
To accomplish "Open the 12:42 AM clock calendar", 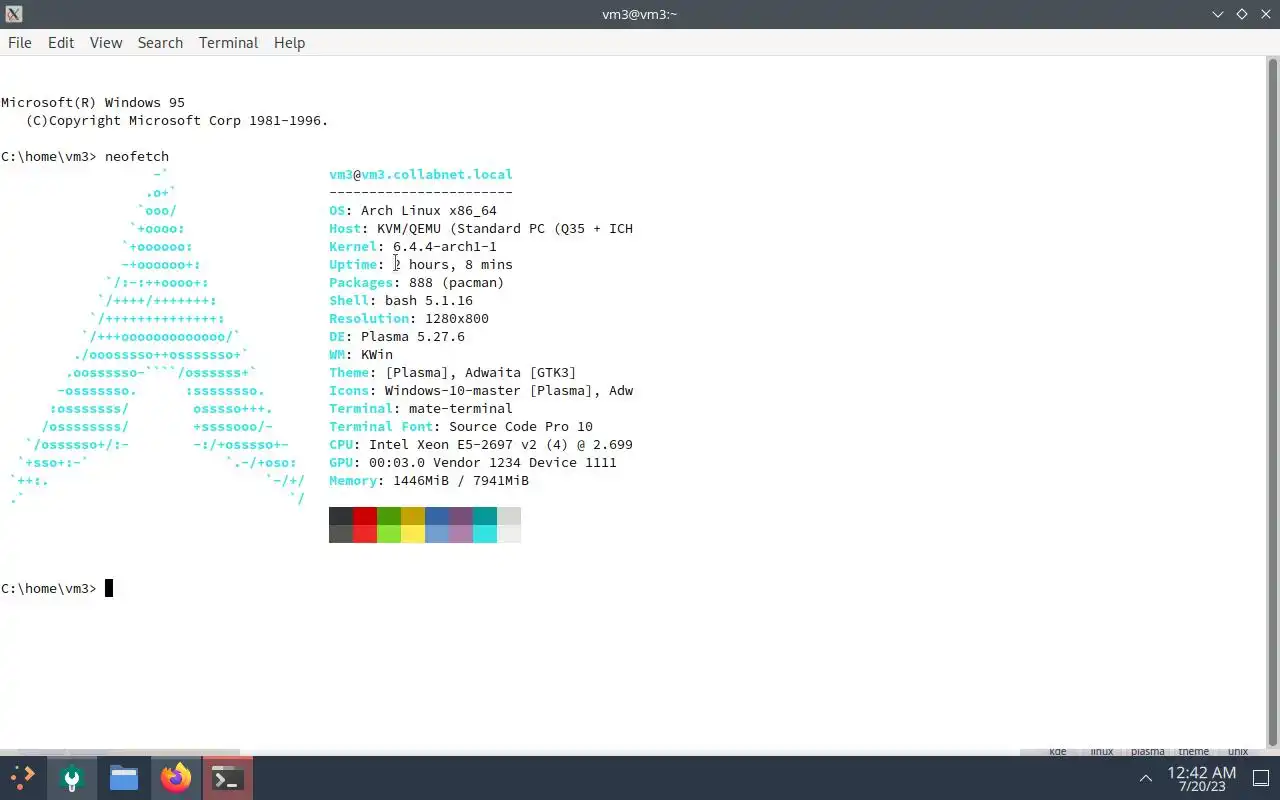I will [1202, 779].
